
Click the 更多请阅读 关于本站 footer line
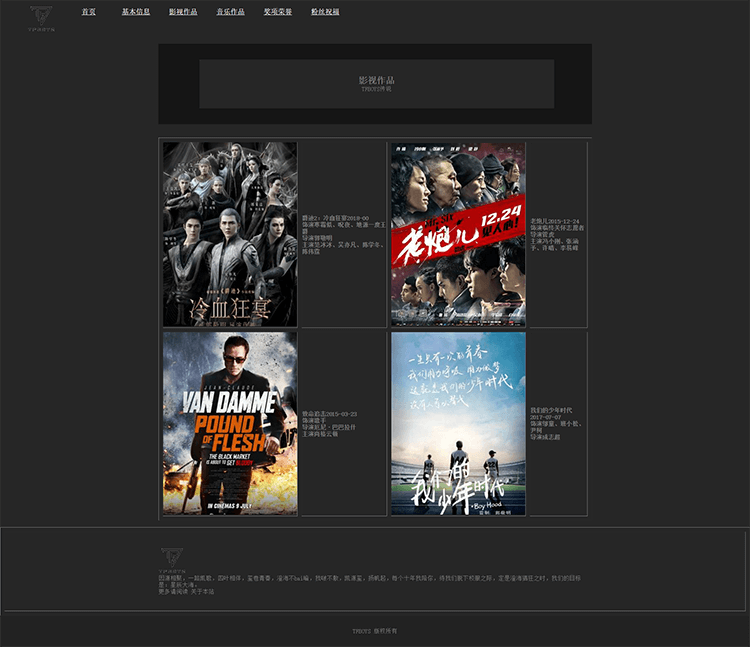(187, 592)
